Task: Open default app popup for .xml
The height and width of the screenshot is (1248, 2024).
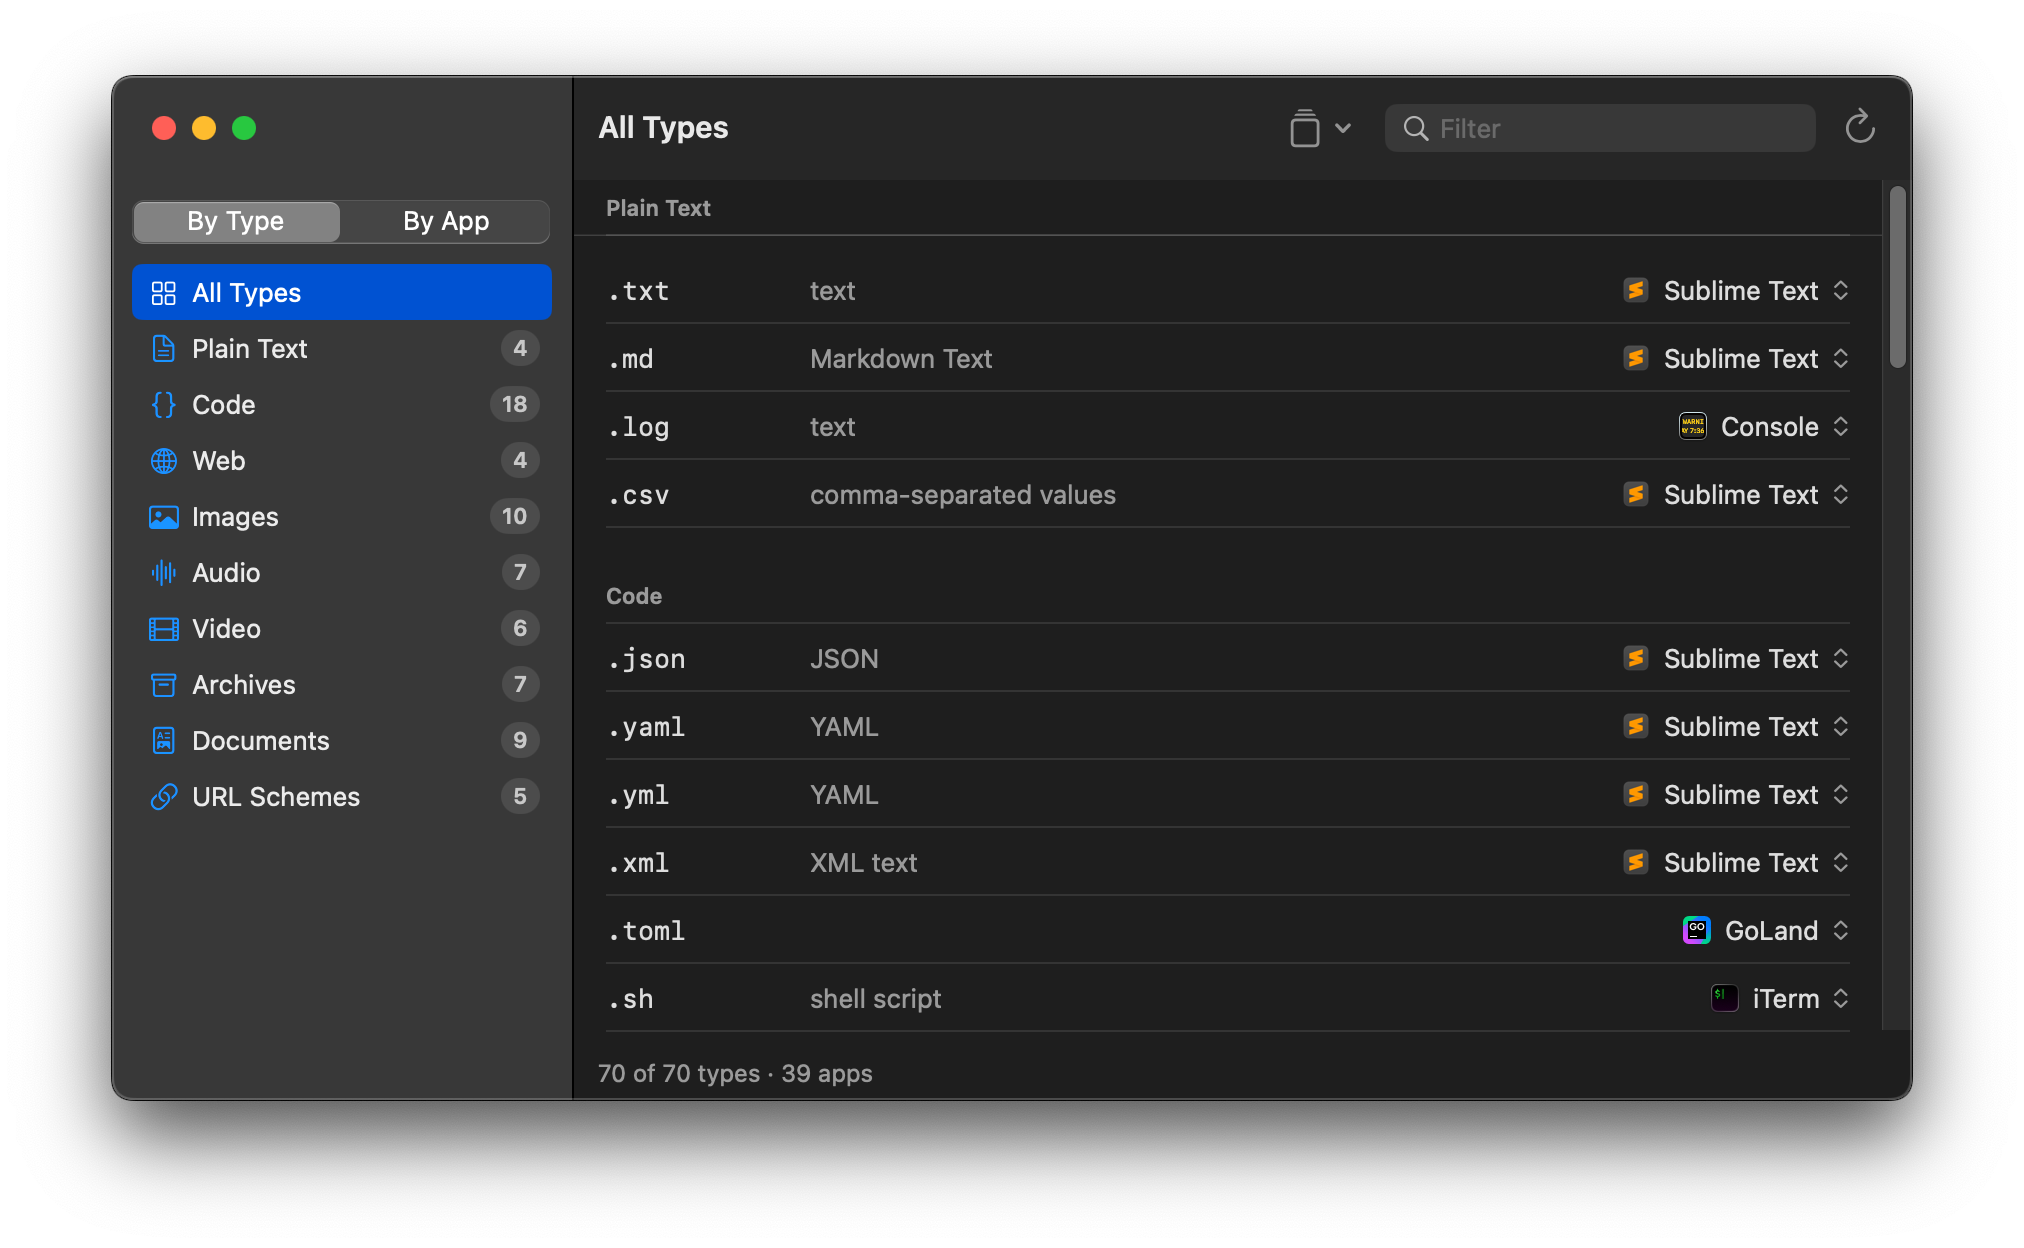Action: 1736,863
